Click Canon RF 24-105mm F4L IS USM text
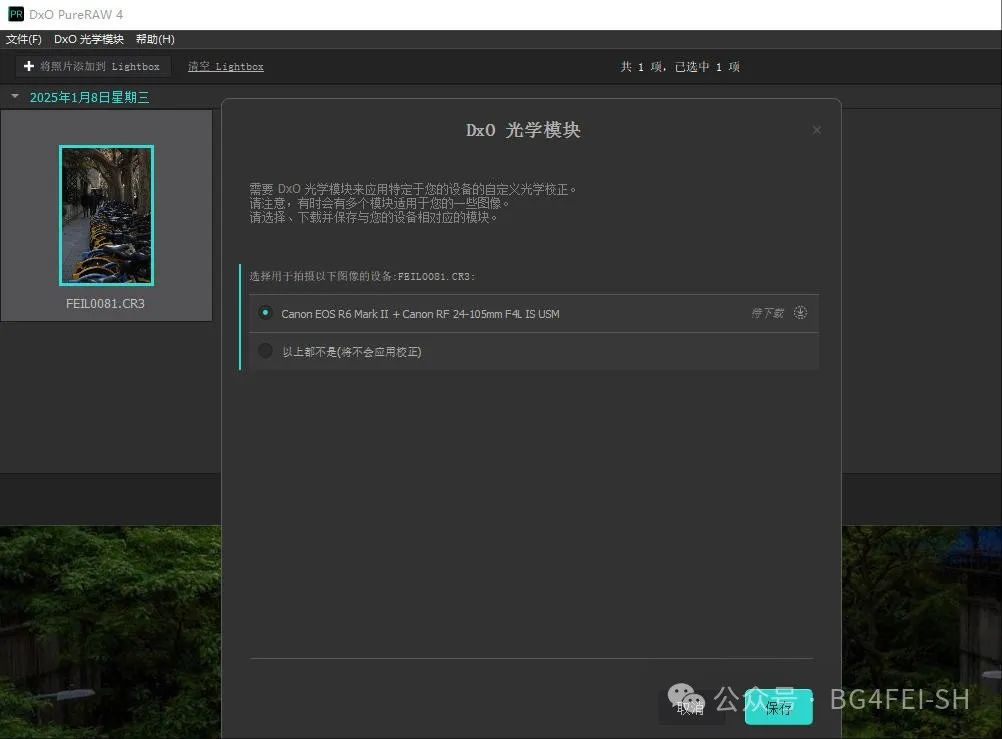The width and height of the screenshot is (1002, 739). (481, 314)
